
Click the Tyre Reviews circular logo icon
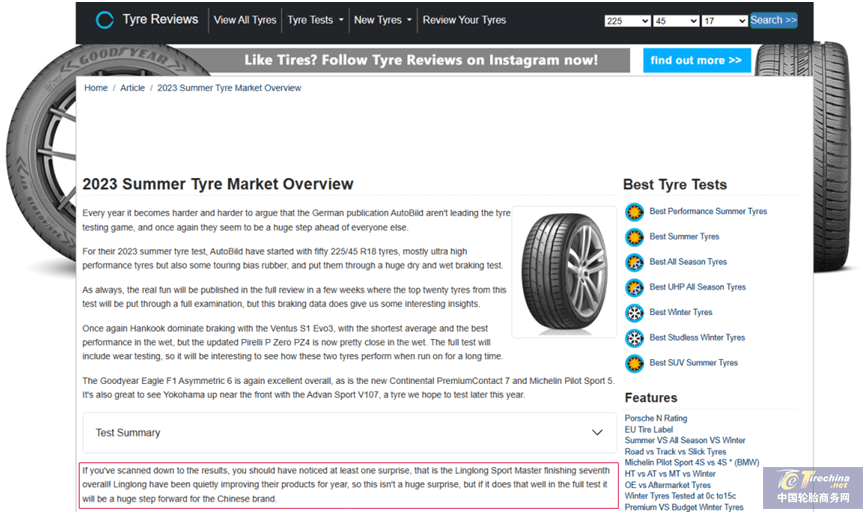click(105, 20)
